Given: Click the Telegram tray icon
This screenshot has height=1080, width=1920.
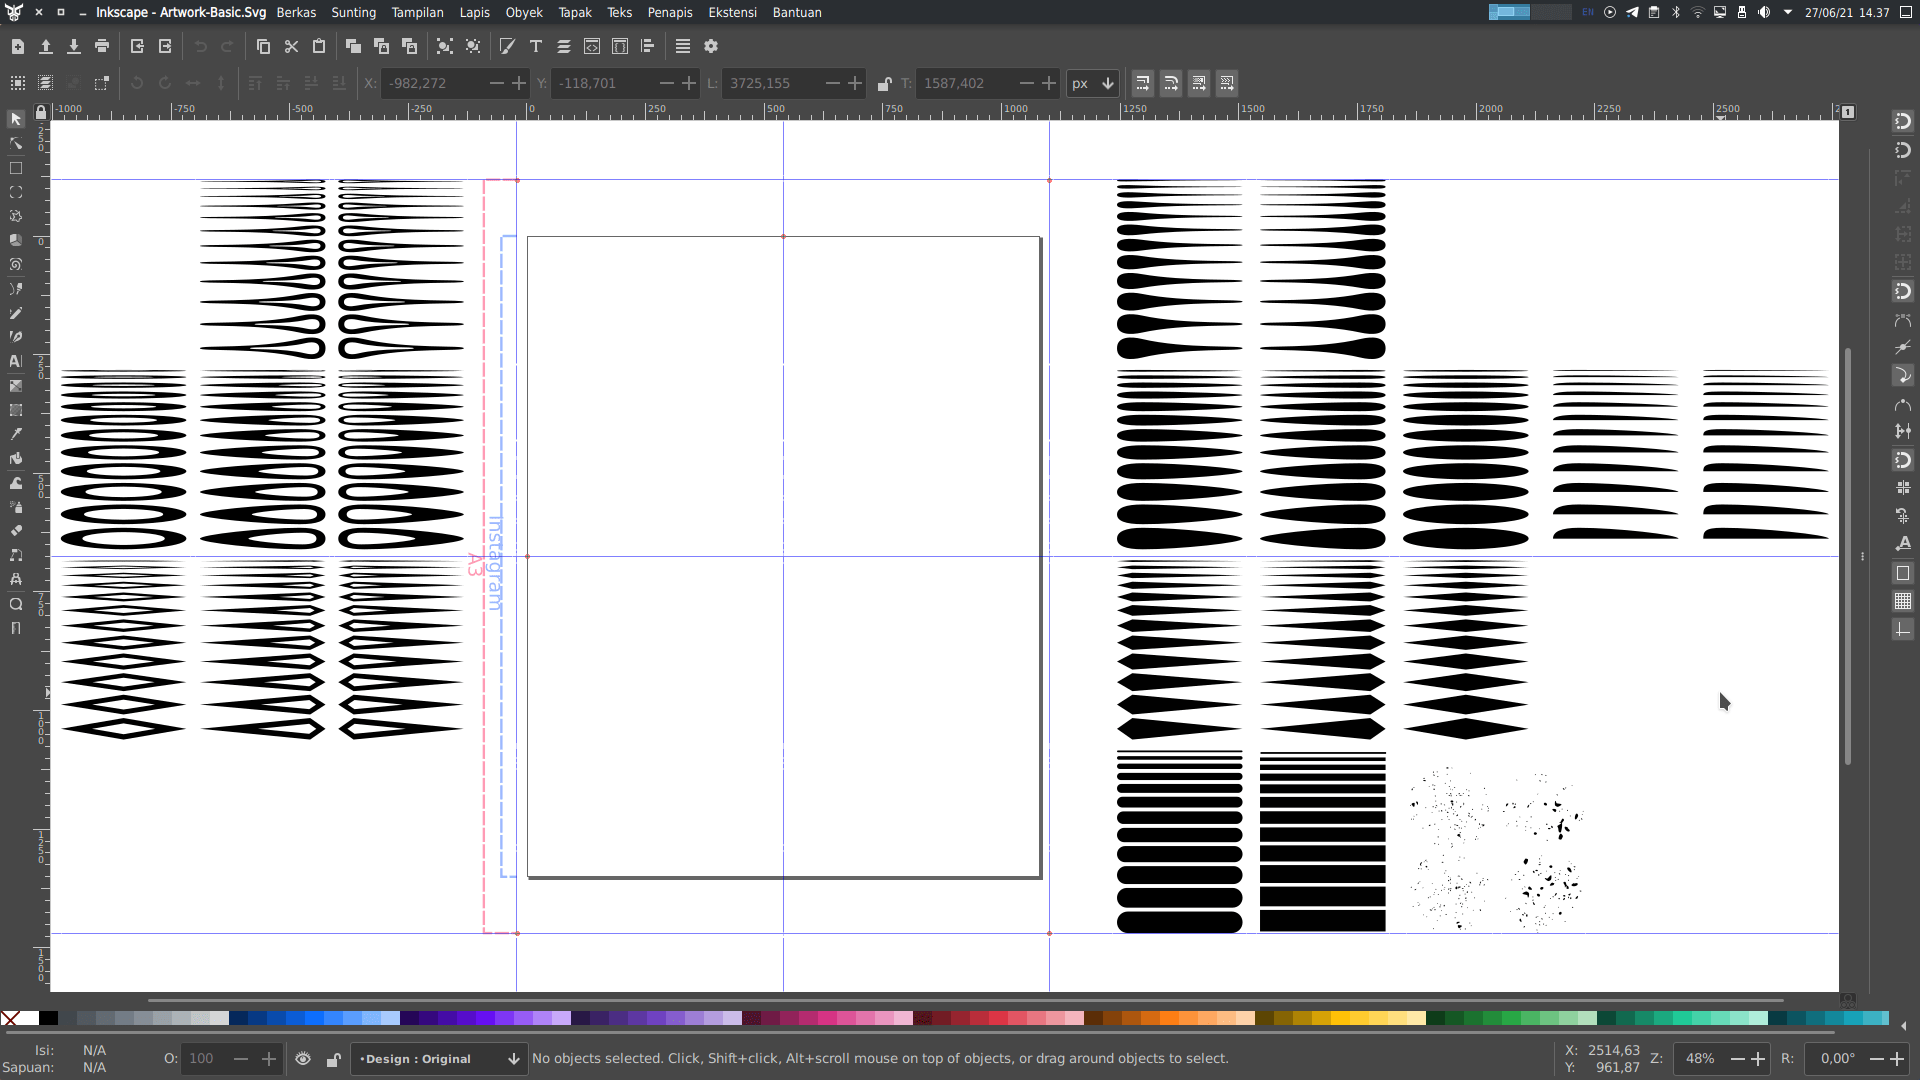Looking at the screenshot, I should point(1632,12).
